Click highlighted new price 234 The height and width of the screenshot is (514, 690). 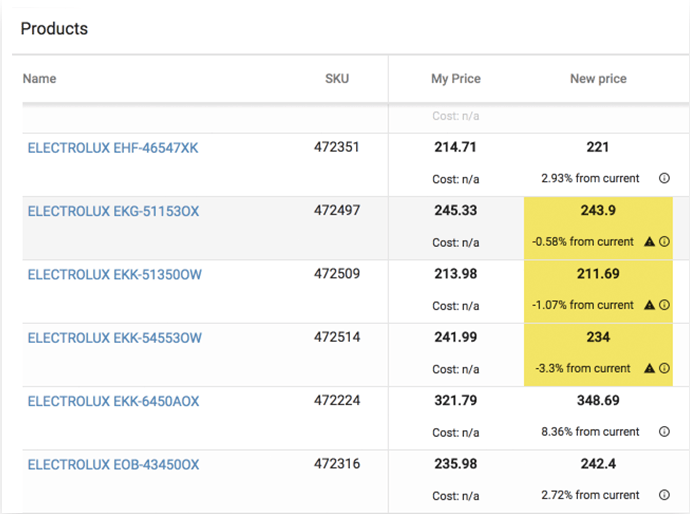click(x=598, y=337)
